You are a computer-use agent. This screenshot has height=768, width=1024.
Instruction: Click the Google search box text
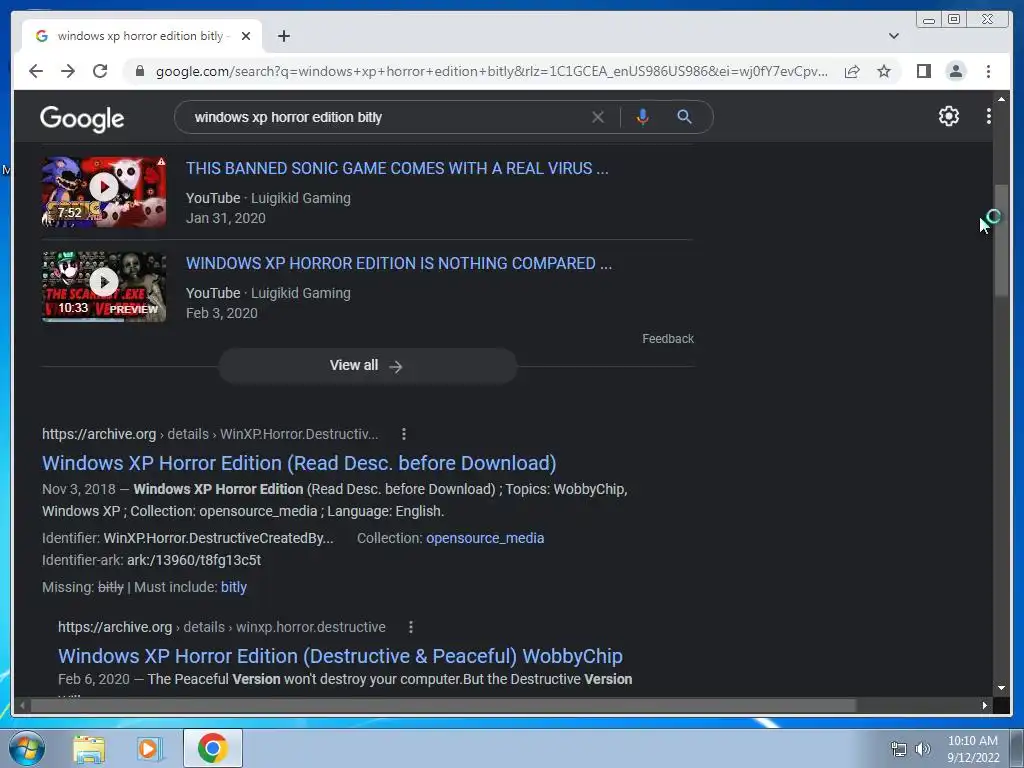pyautogui.click(x=288, y=117)
